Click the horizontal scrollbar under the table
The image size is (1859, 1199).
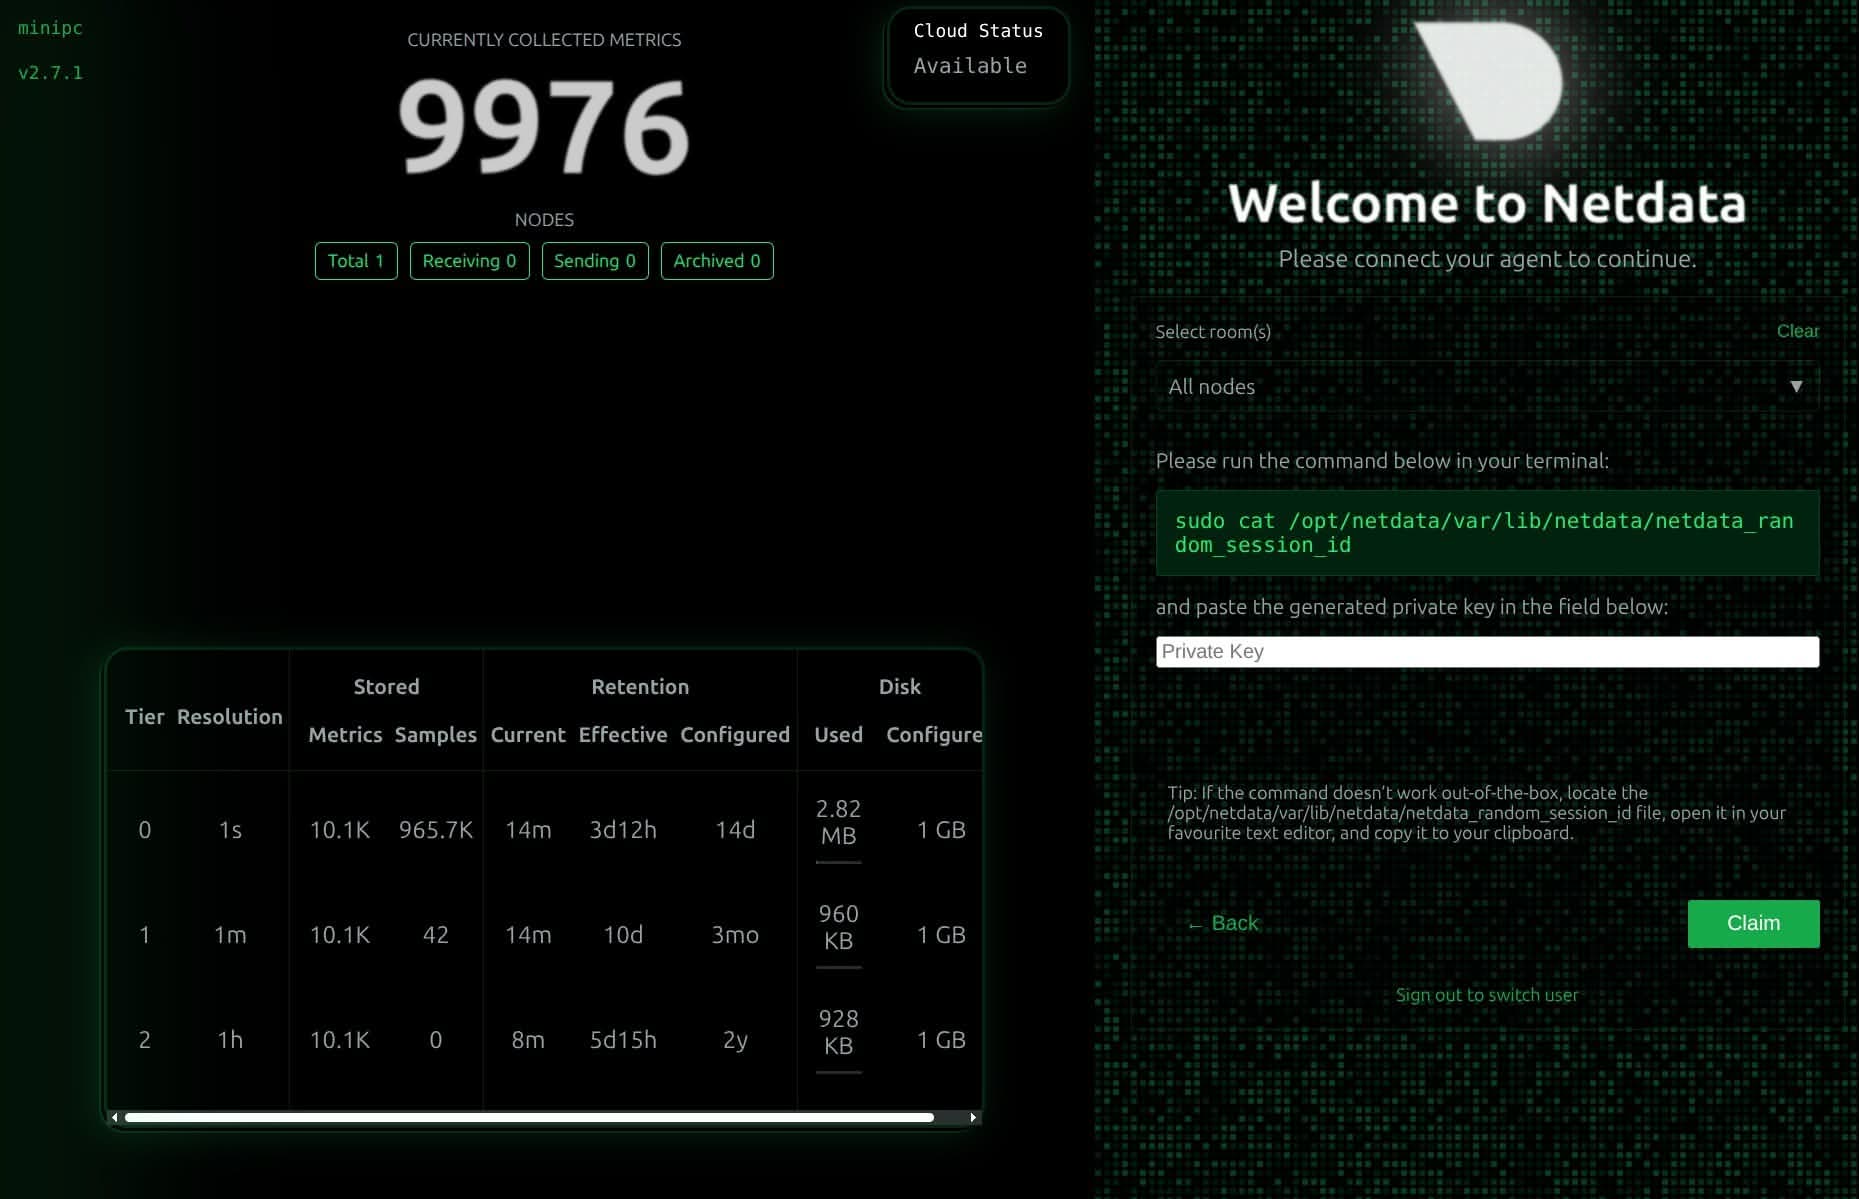[x=530, y=1117]
